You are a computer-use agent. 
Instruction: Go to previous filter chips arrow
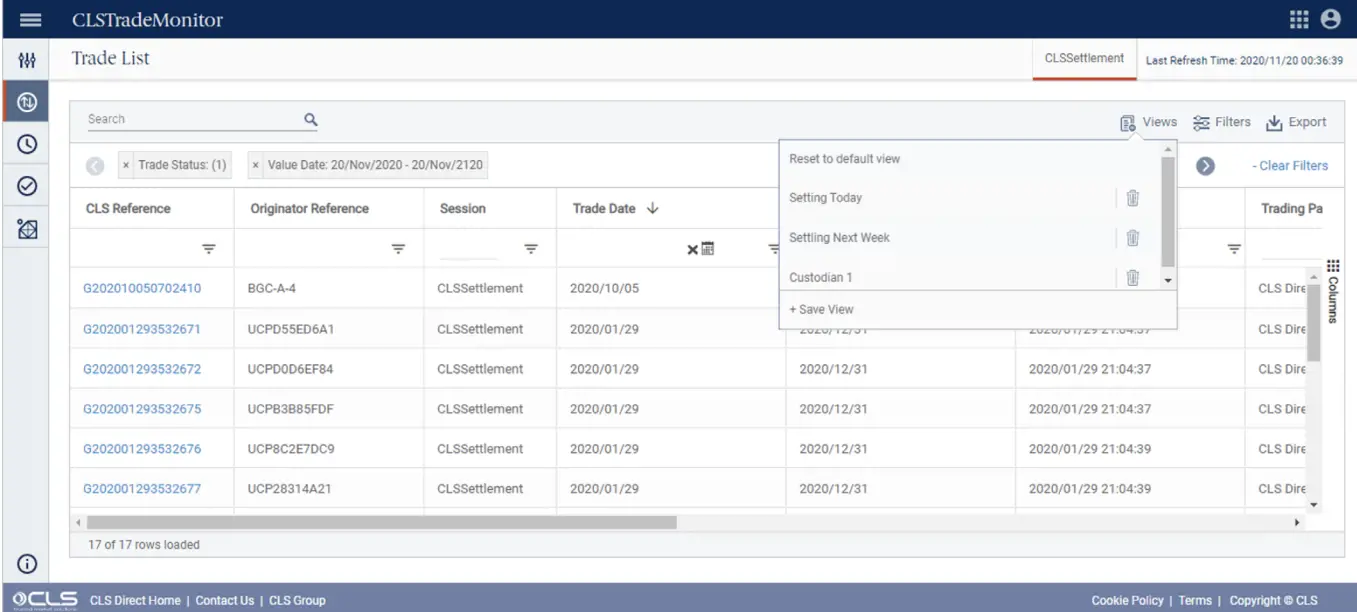[x=96, y=166]
